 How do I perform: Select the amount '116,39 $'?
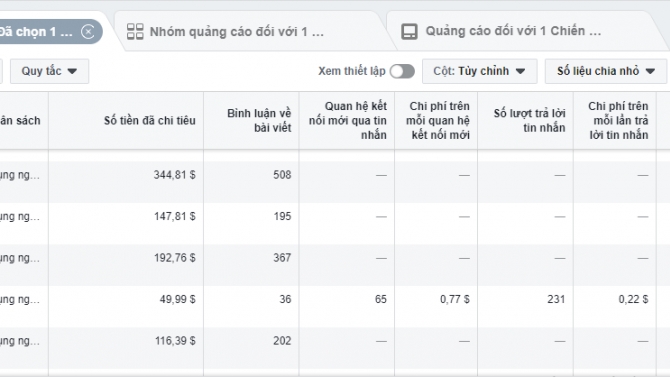coord(175,341)
